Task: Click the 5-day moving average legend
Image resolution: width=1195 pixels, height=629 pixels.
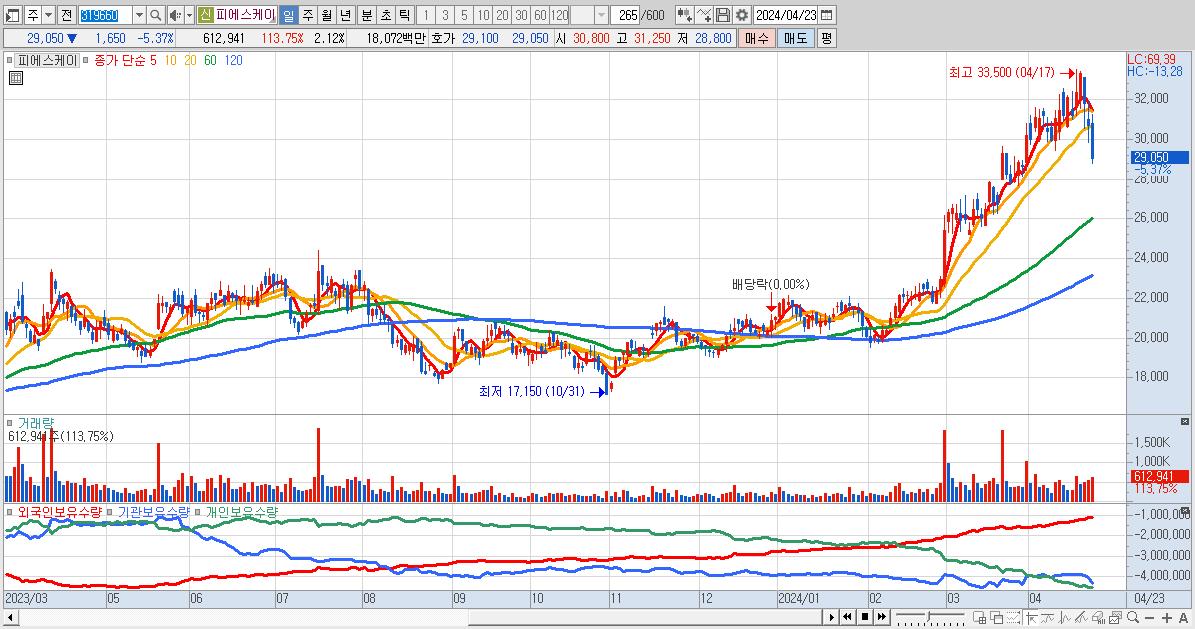Action: pos(152,60)
